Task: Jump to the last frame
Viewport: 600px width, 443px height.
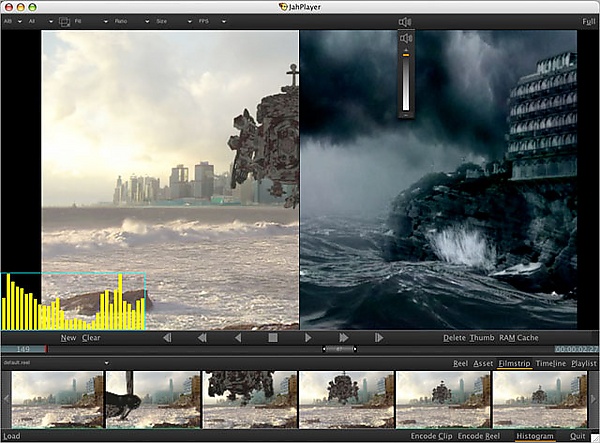Action: click(379, 338)
